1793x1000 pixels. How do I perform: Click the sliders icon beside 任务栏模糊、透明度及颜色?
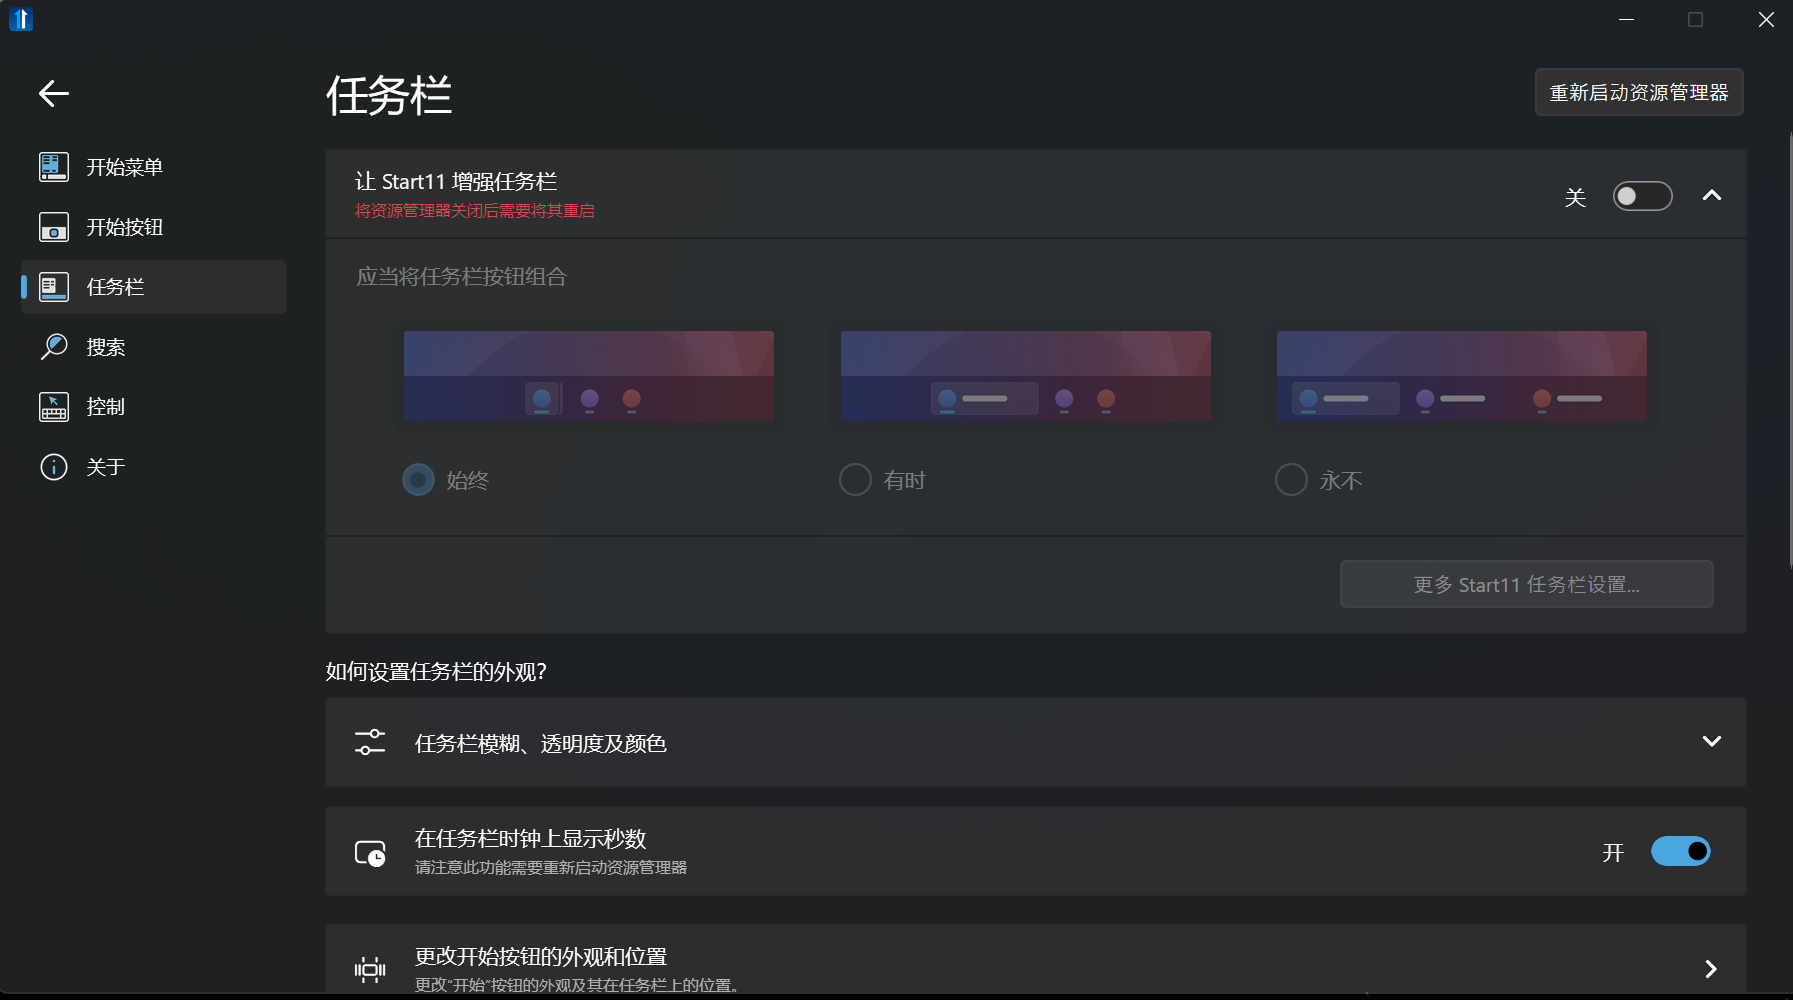(x=370, y=742)
